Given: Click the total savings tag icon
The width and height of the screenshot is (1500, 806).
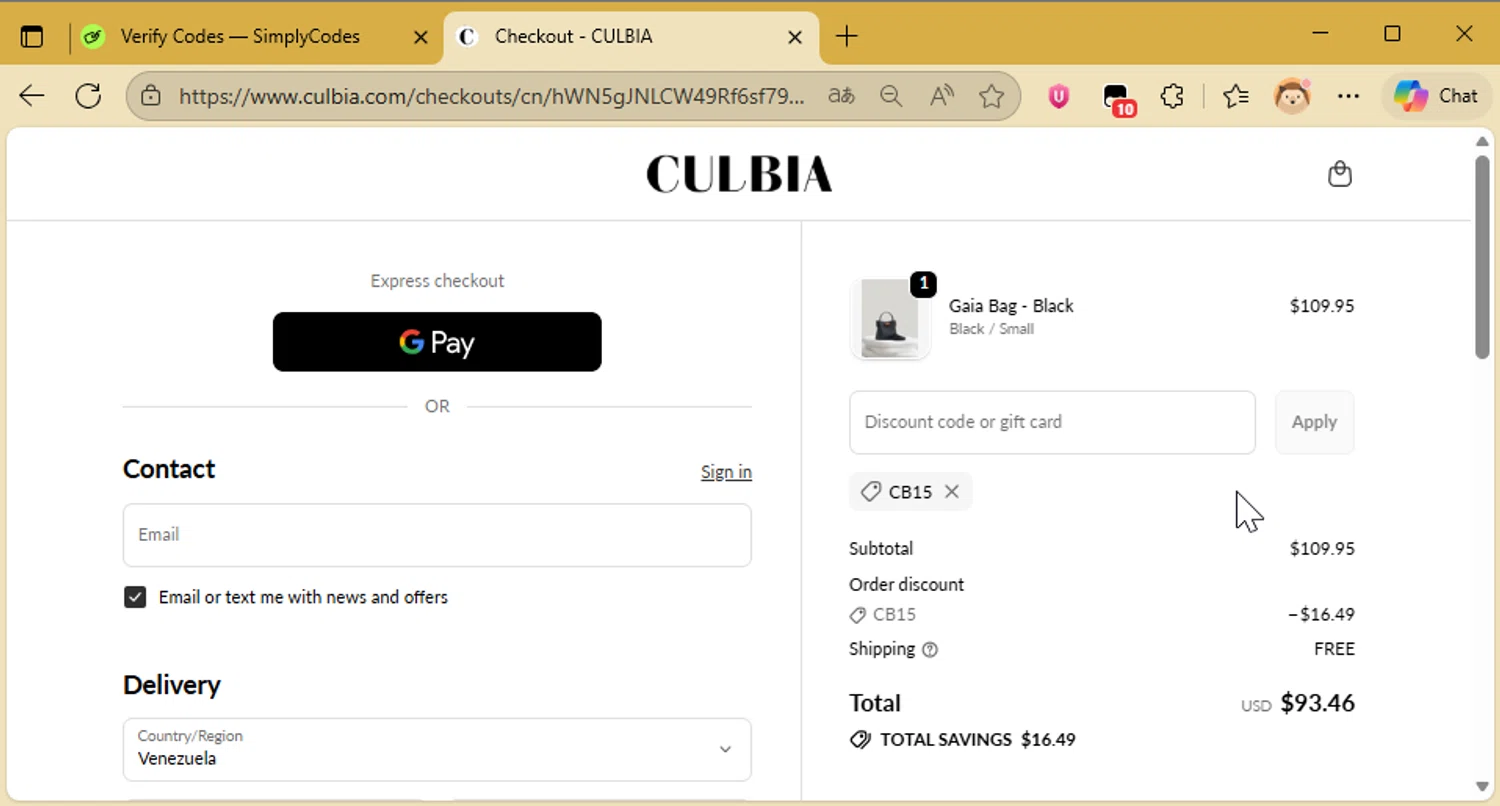Looking at the screenshot, I should 860,740.
